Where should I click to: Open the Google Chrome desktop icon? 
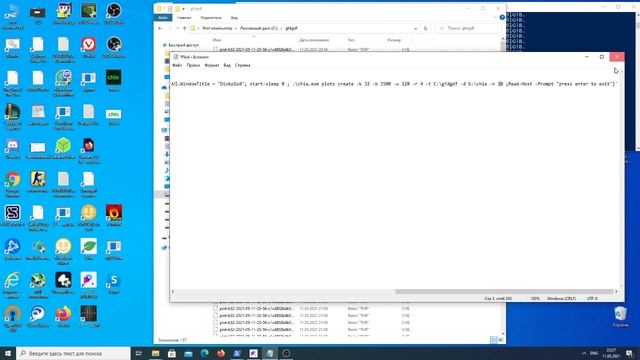point(13,179)
